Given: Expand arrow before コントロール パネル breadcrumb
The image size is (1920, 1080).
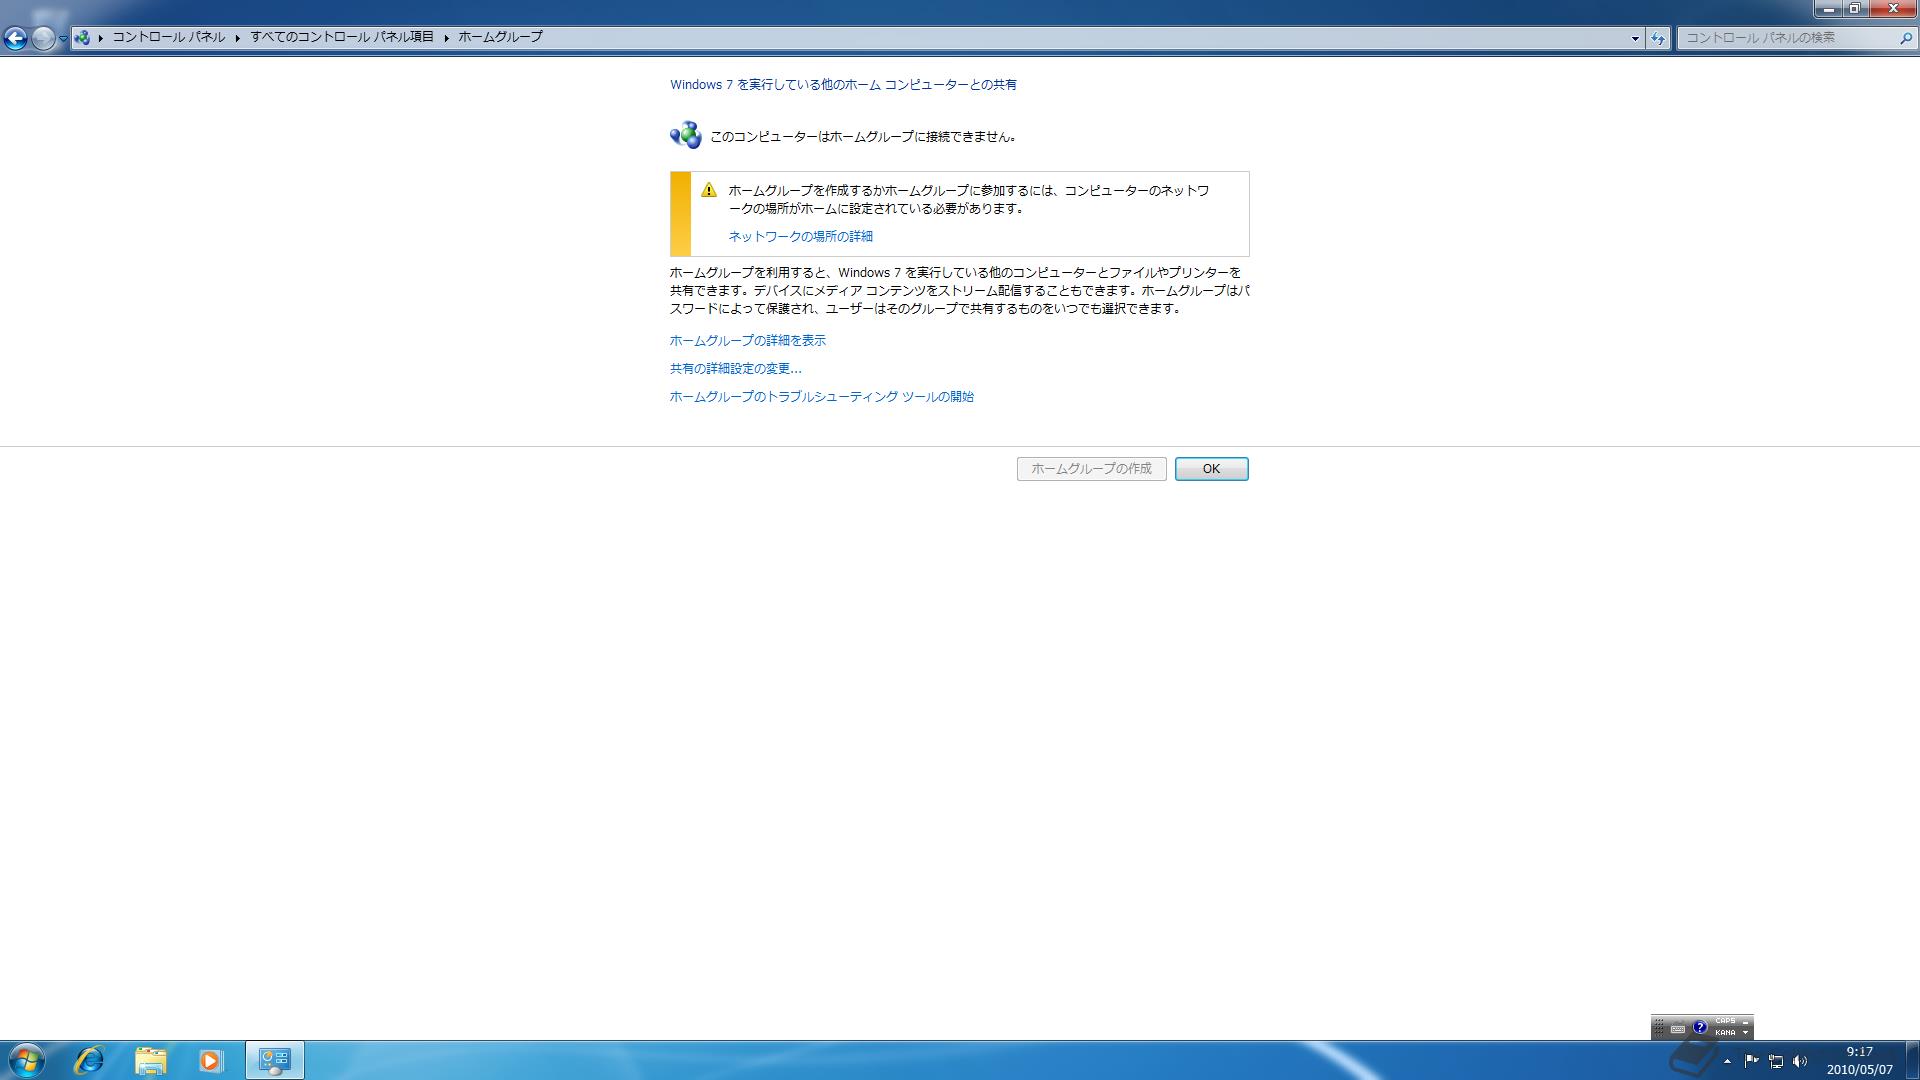Looking at the screenshot, I should pyautogui.click(x=101, y=38).
